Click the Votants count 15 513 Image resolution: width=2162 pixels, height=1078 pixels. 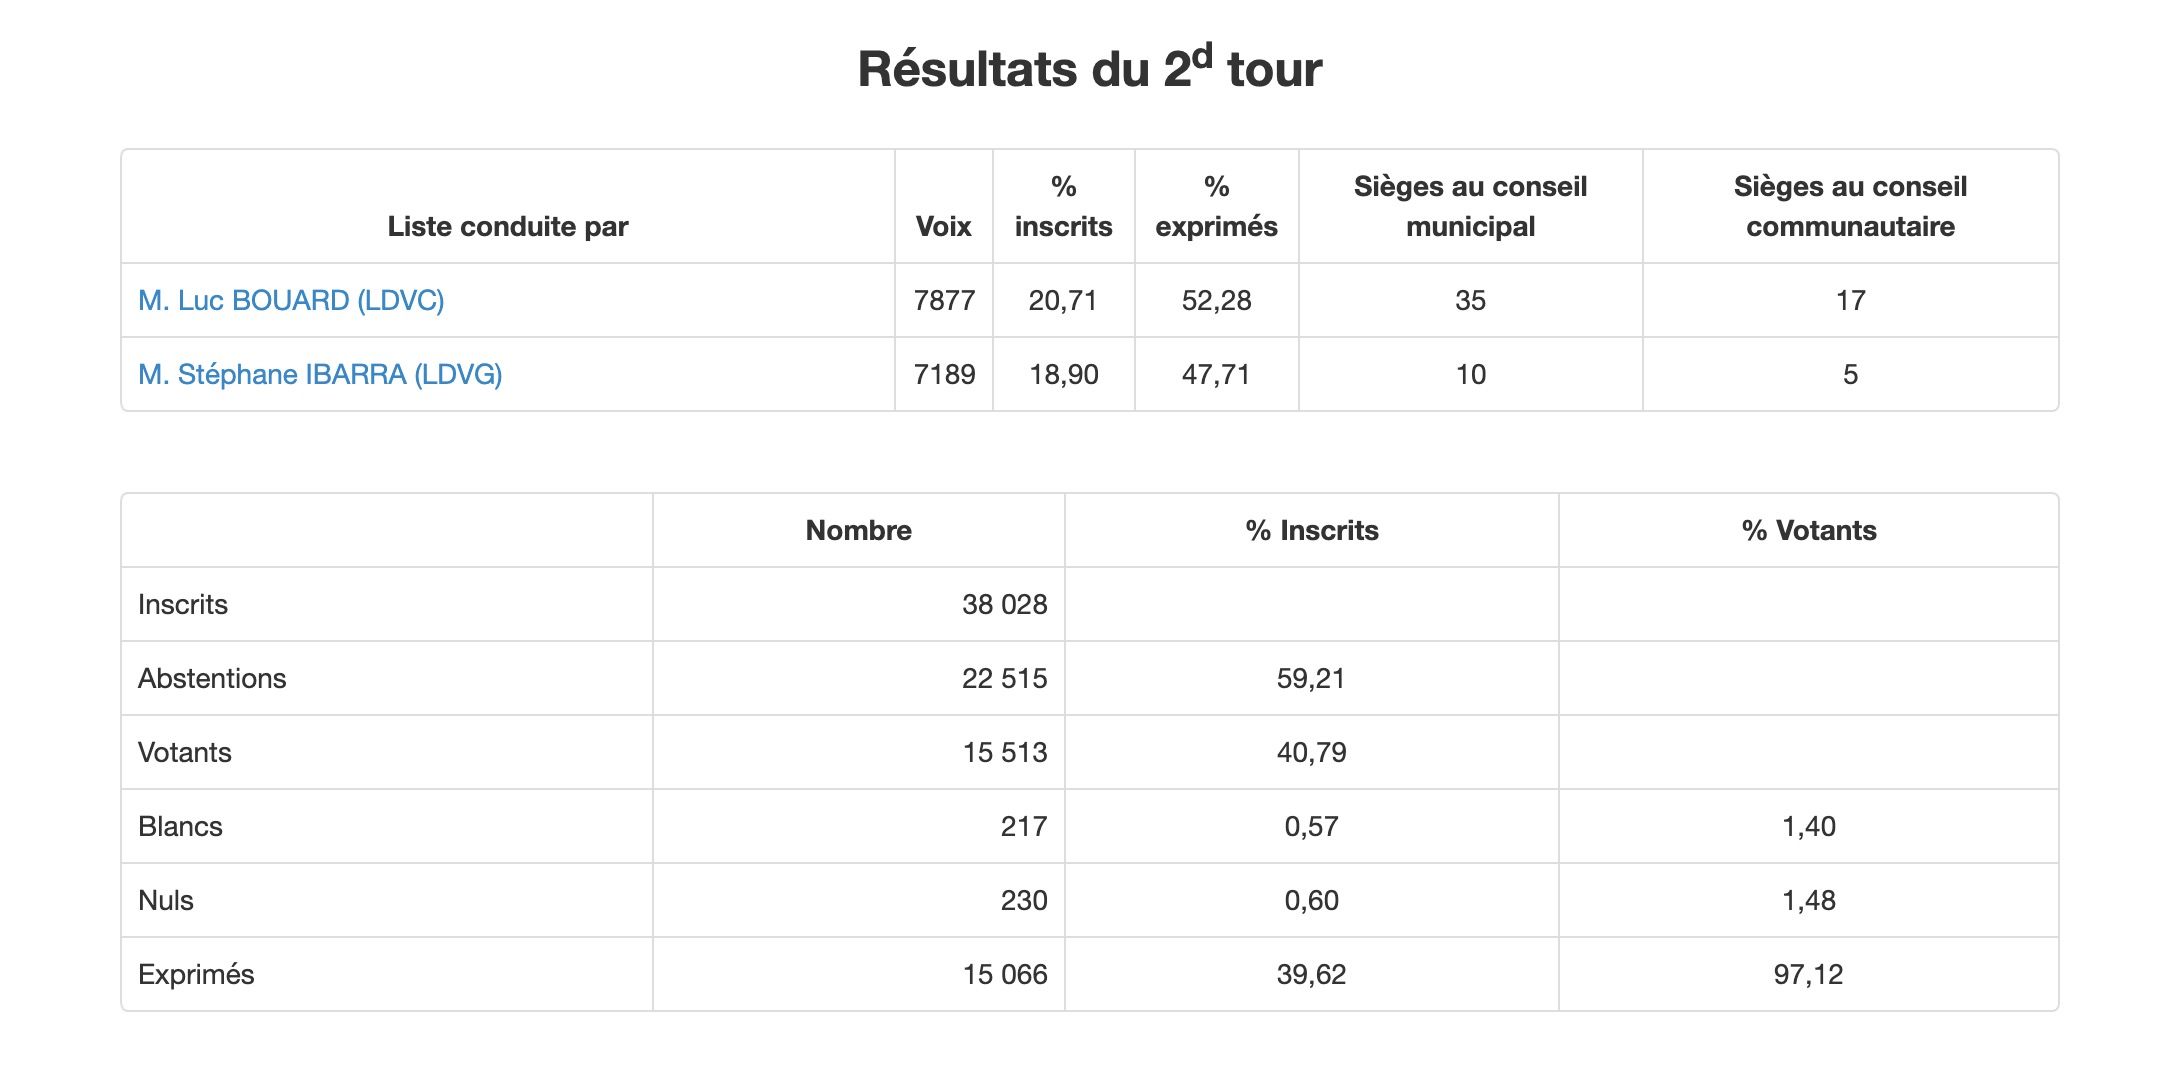coord(1005,752)
